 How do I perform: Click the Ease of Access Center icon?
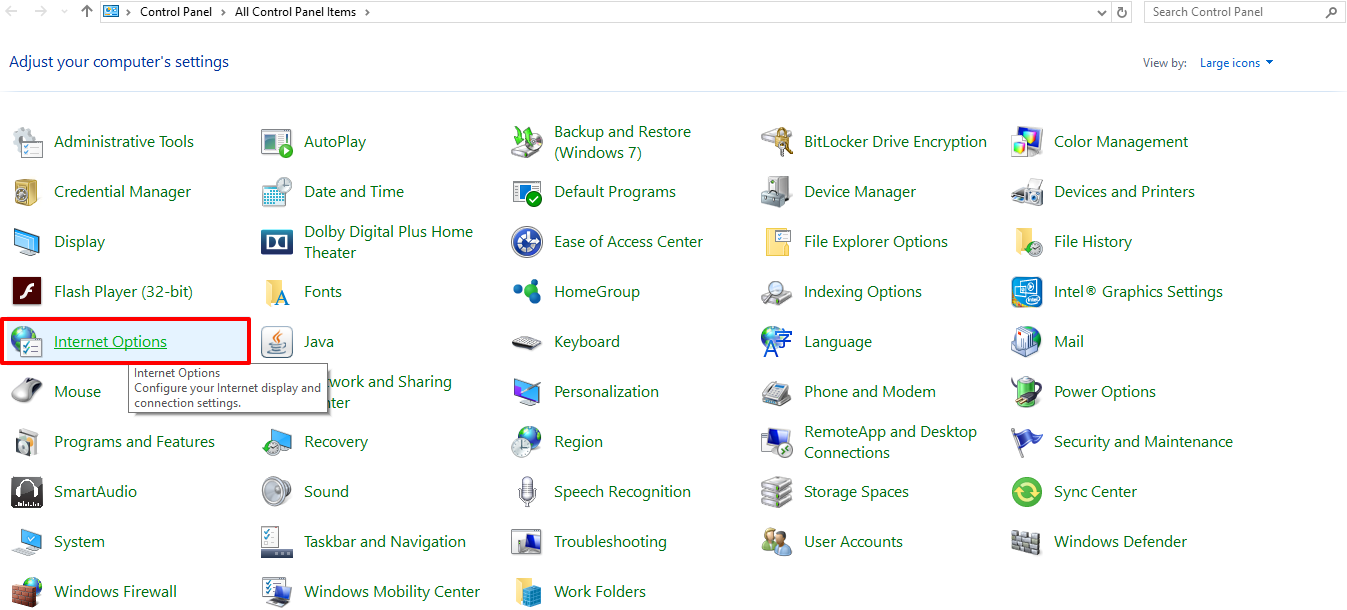[527, 242]
